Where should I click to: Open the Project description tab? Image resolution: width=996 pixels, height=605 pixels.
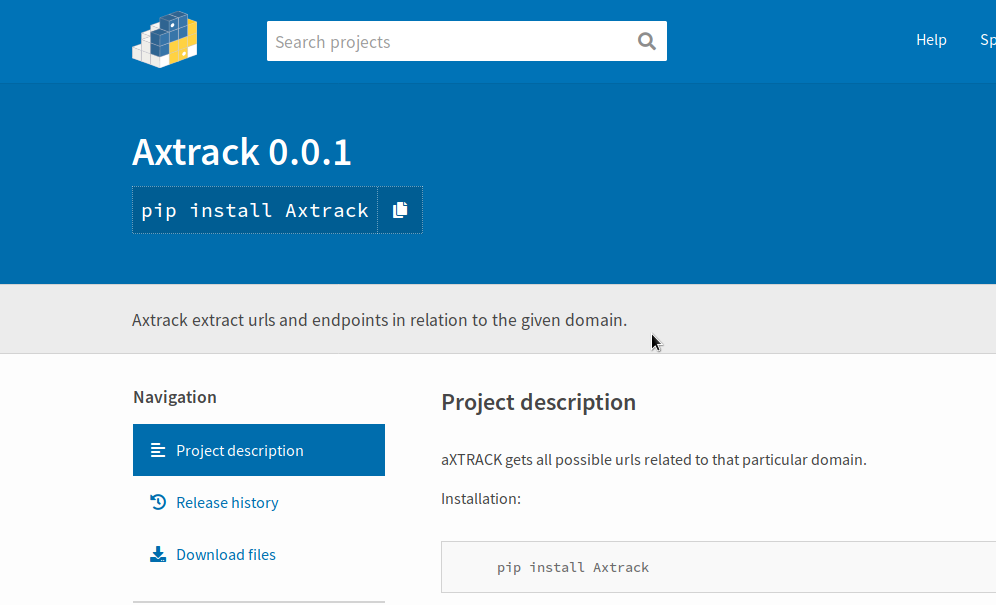click(x=259, y=450)
